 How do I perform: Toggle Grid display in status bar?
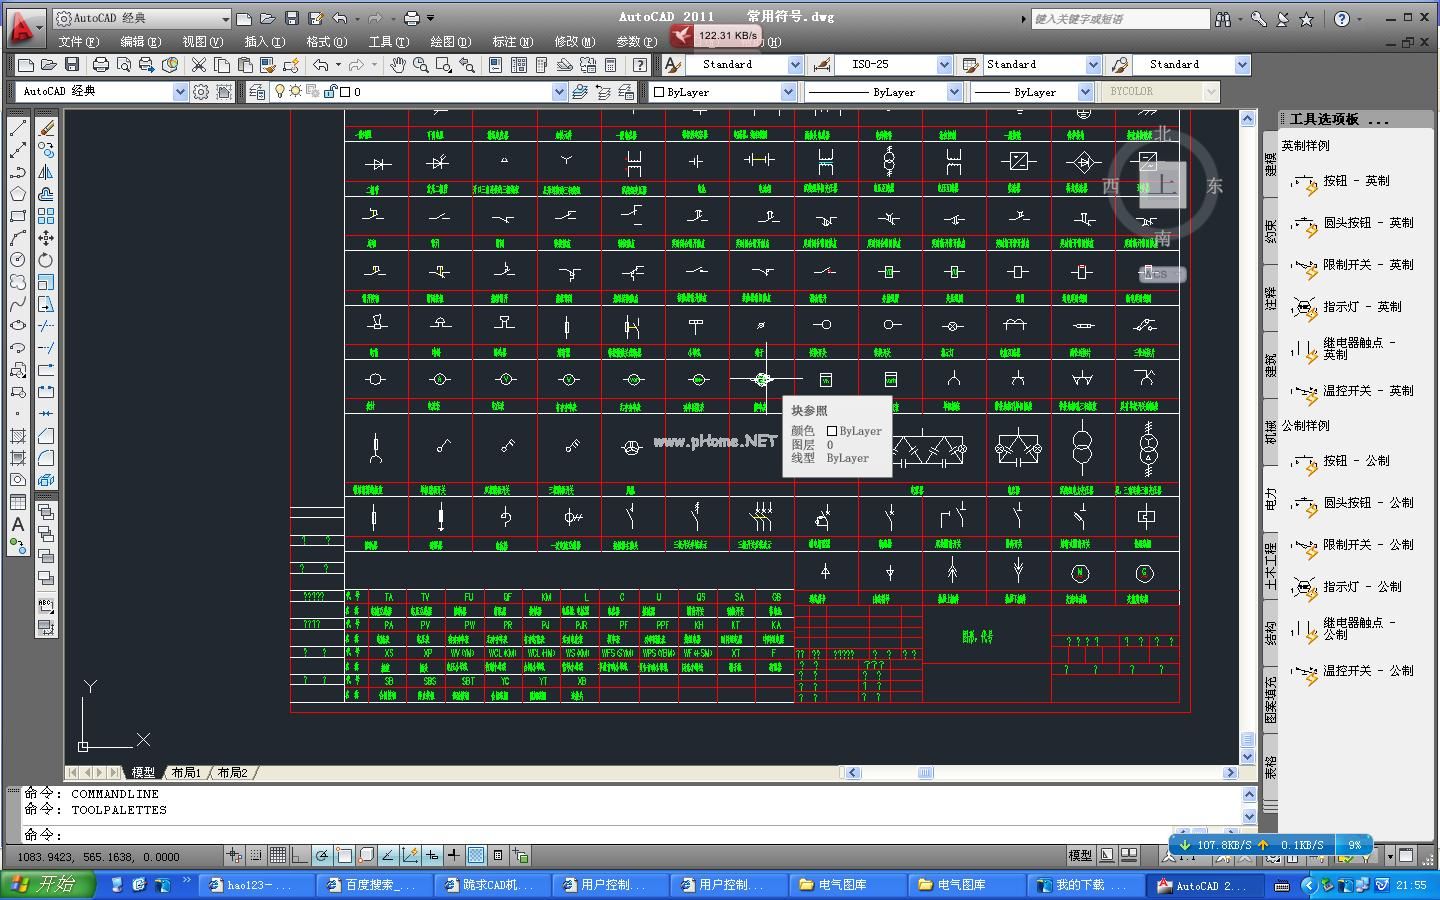(278, 856)
